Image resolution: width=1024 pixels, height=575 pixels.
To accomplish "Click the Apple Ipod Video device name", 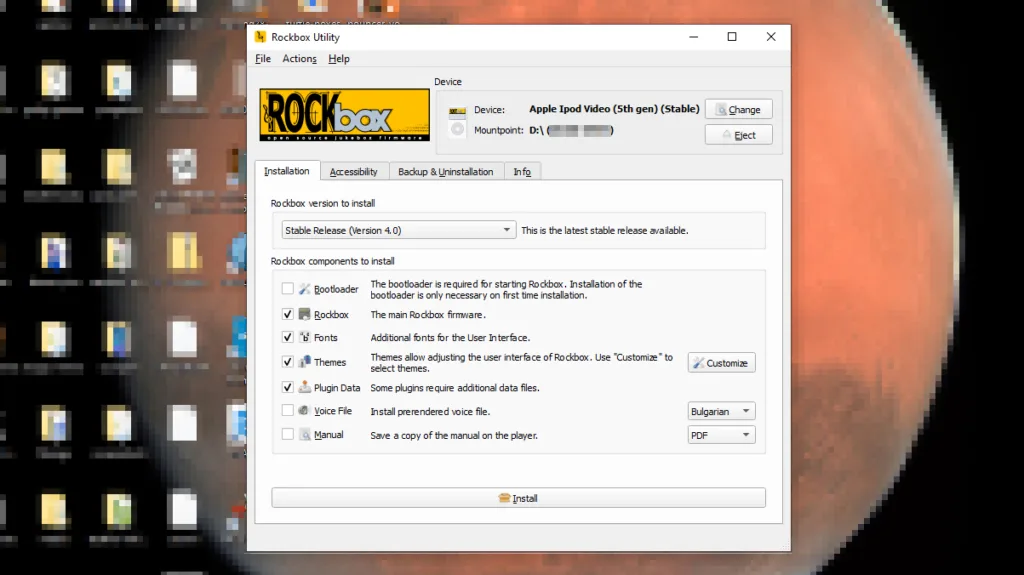I will [614, 109].
